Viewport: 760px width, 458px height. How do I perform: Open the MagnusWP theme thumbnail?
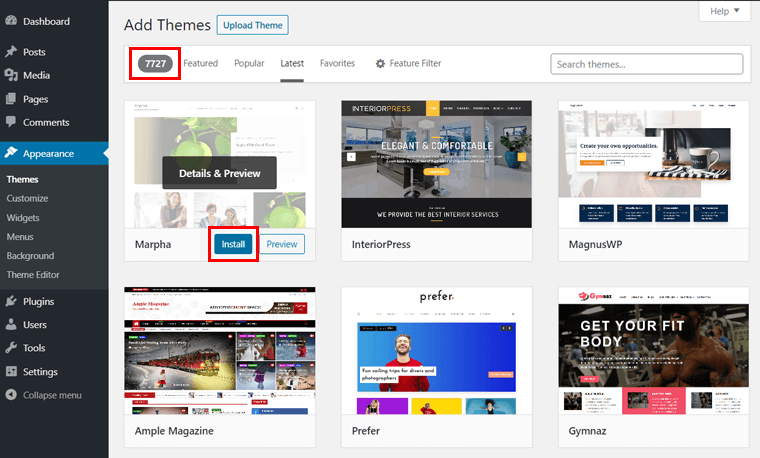653,164
